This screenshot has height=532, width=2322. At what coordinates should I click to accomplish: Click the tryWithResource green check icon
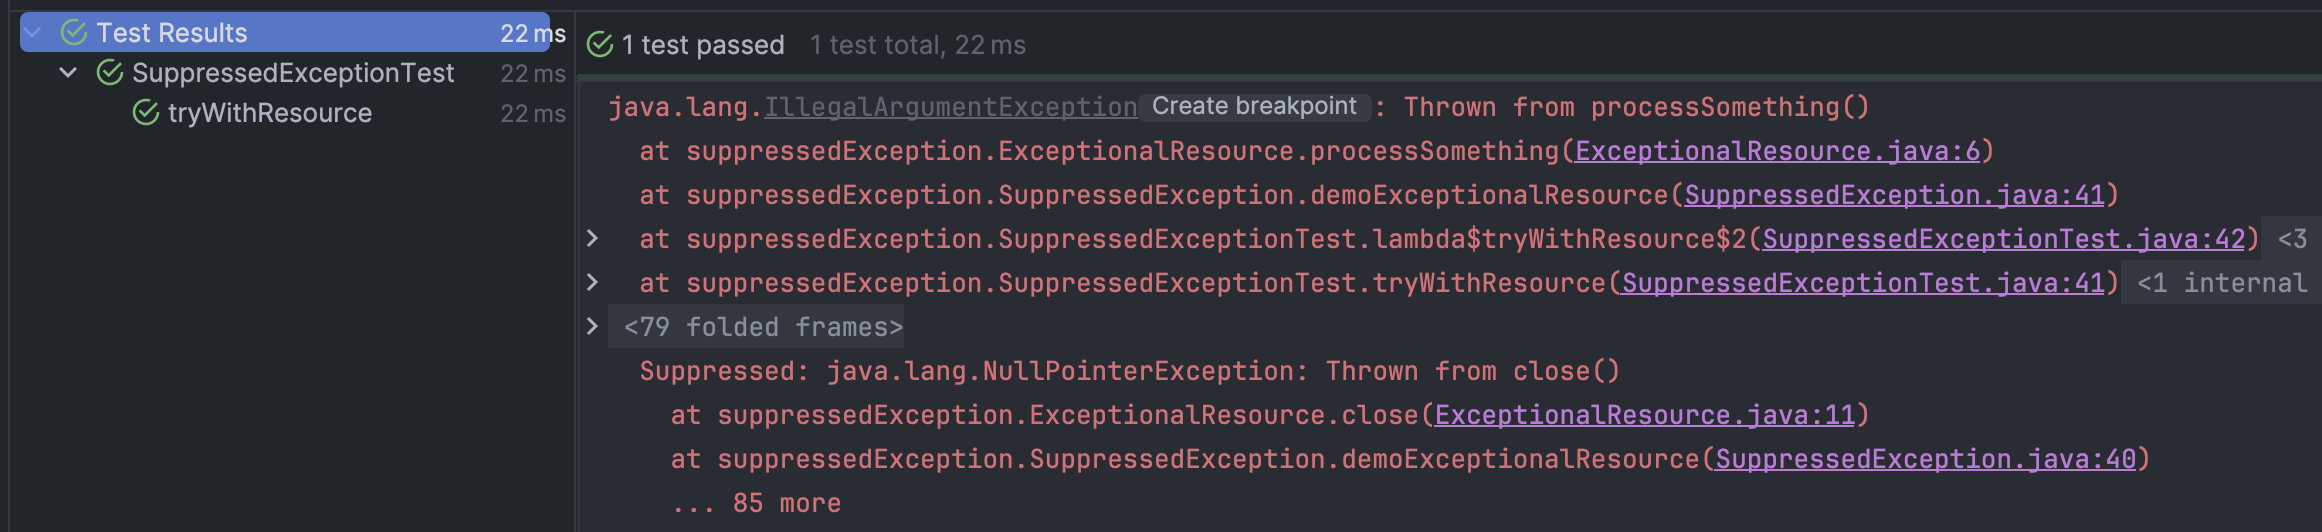pyautogui.click(x=146, y=113)
